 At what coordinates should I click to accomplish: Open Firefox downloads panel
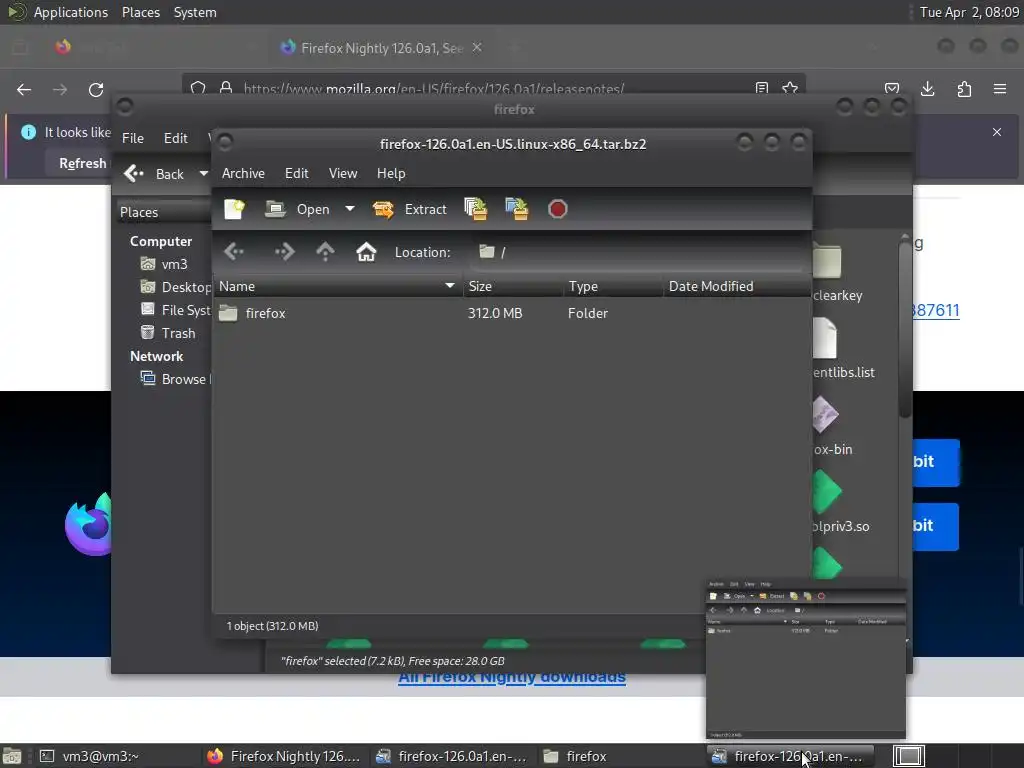pos(928,89)
